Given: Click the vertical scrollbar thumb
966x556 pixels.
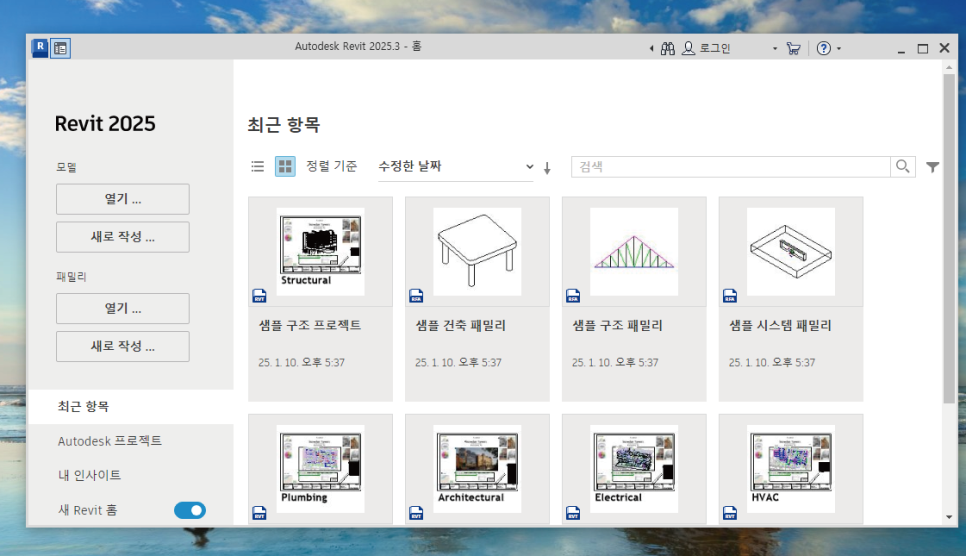Looking at the screenshot, I should click(x=949, y=239).
